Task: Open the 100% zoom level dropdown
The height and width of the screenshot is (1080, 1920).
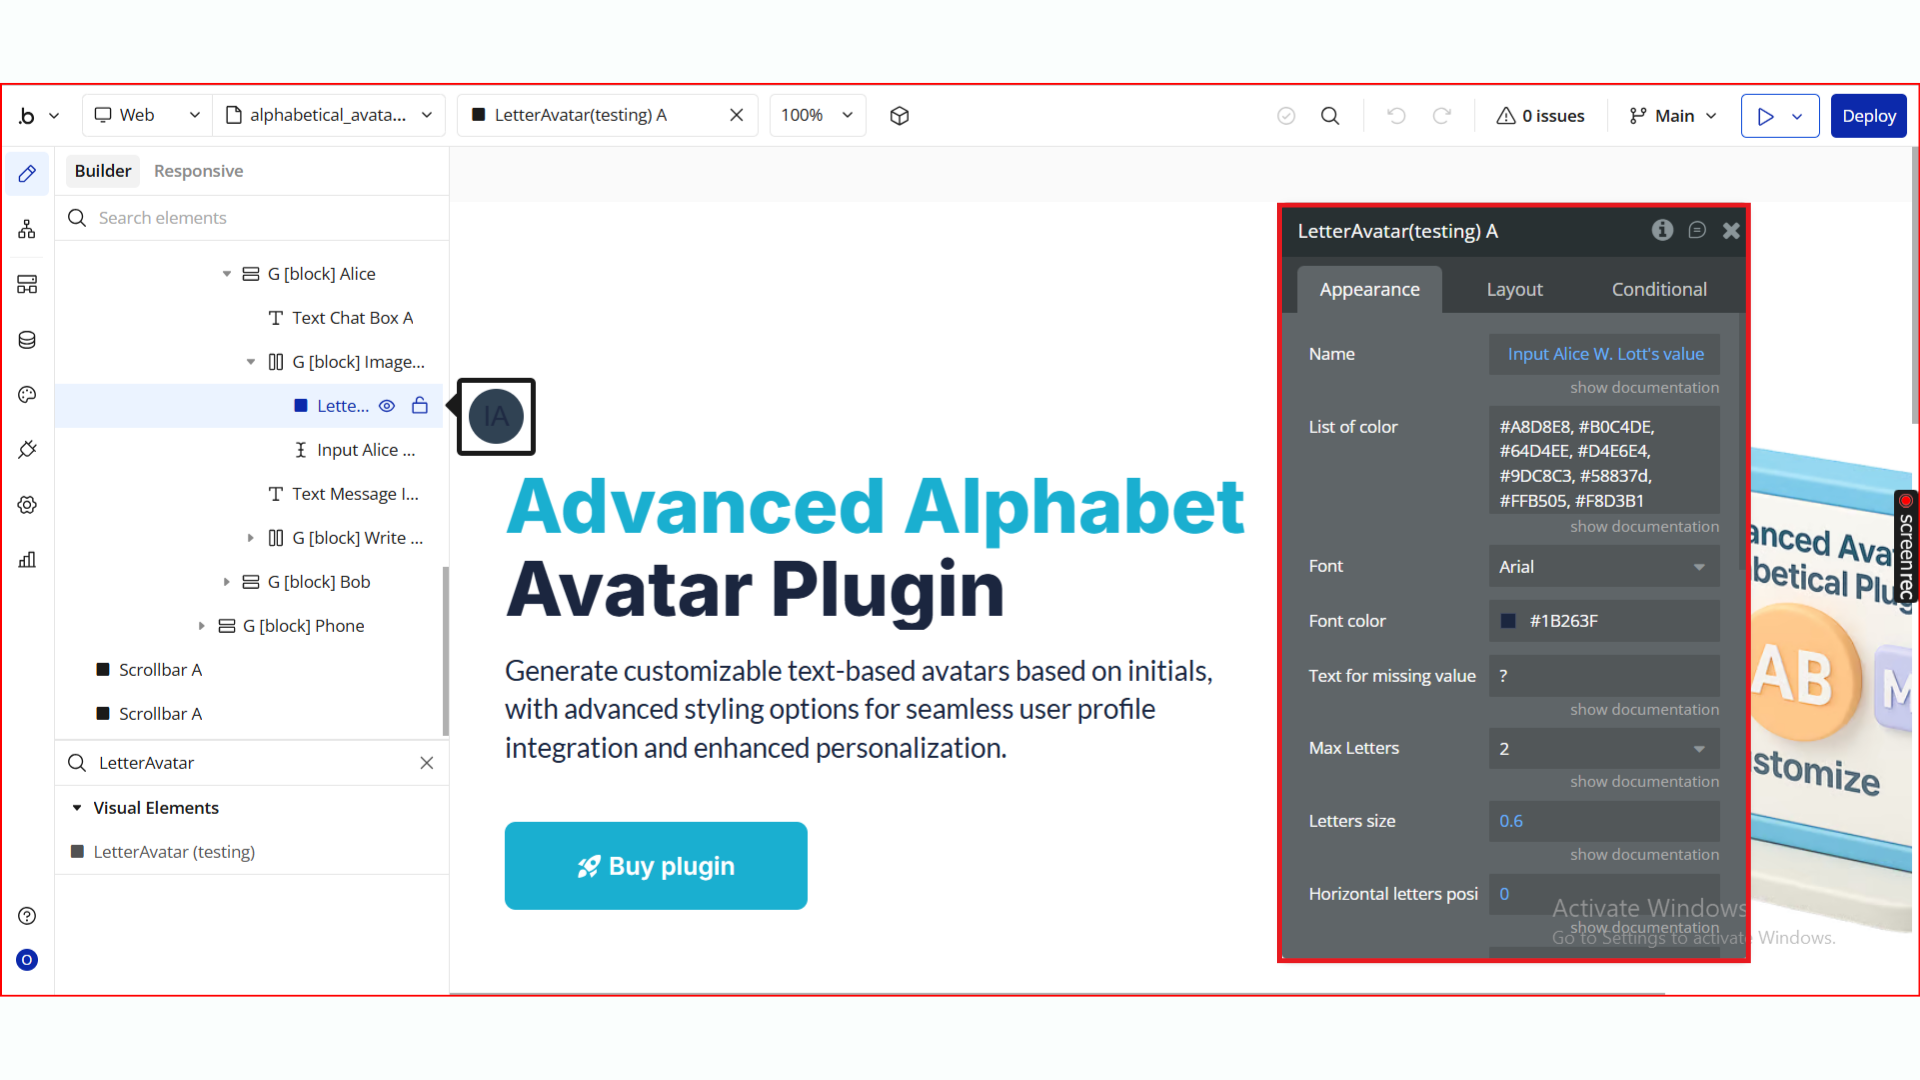Action: tap(817, 116)
